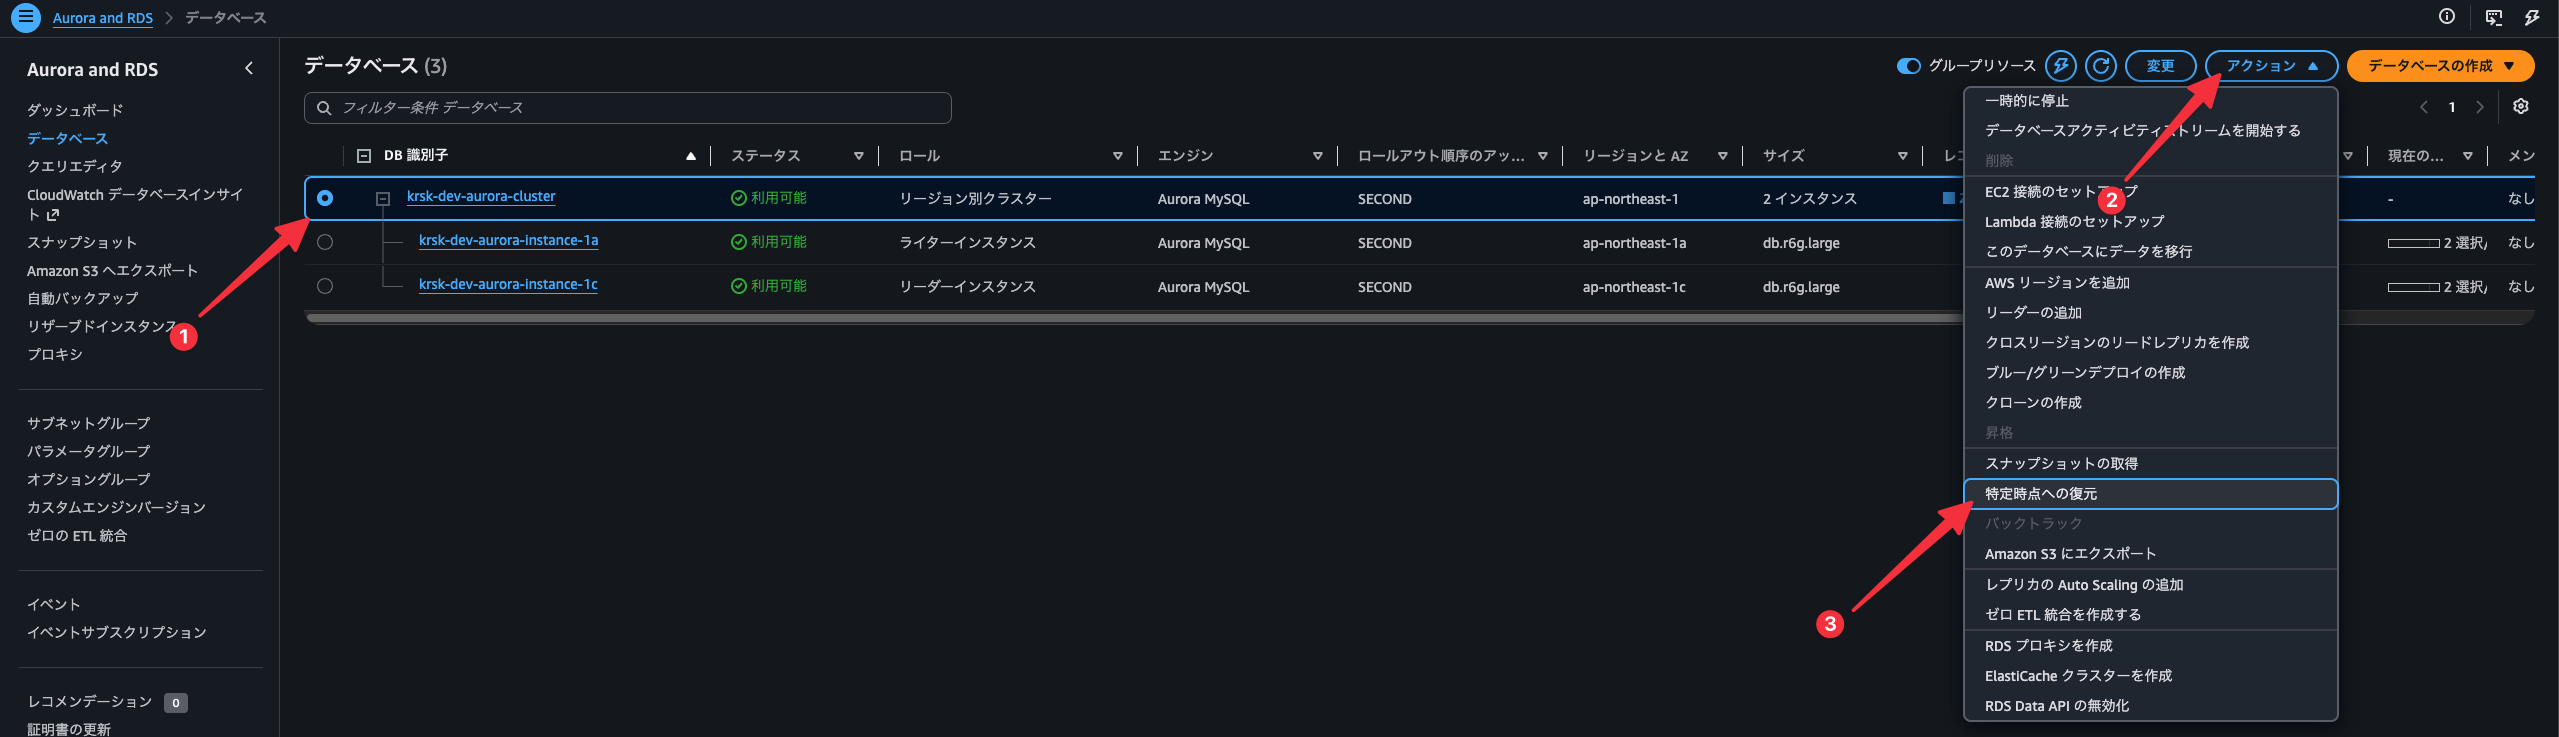Open the krsk-dev-aurora-instance-1a link
The height and width of the screenshot is (737, 2559).
tap(508, 241)
